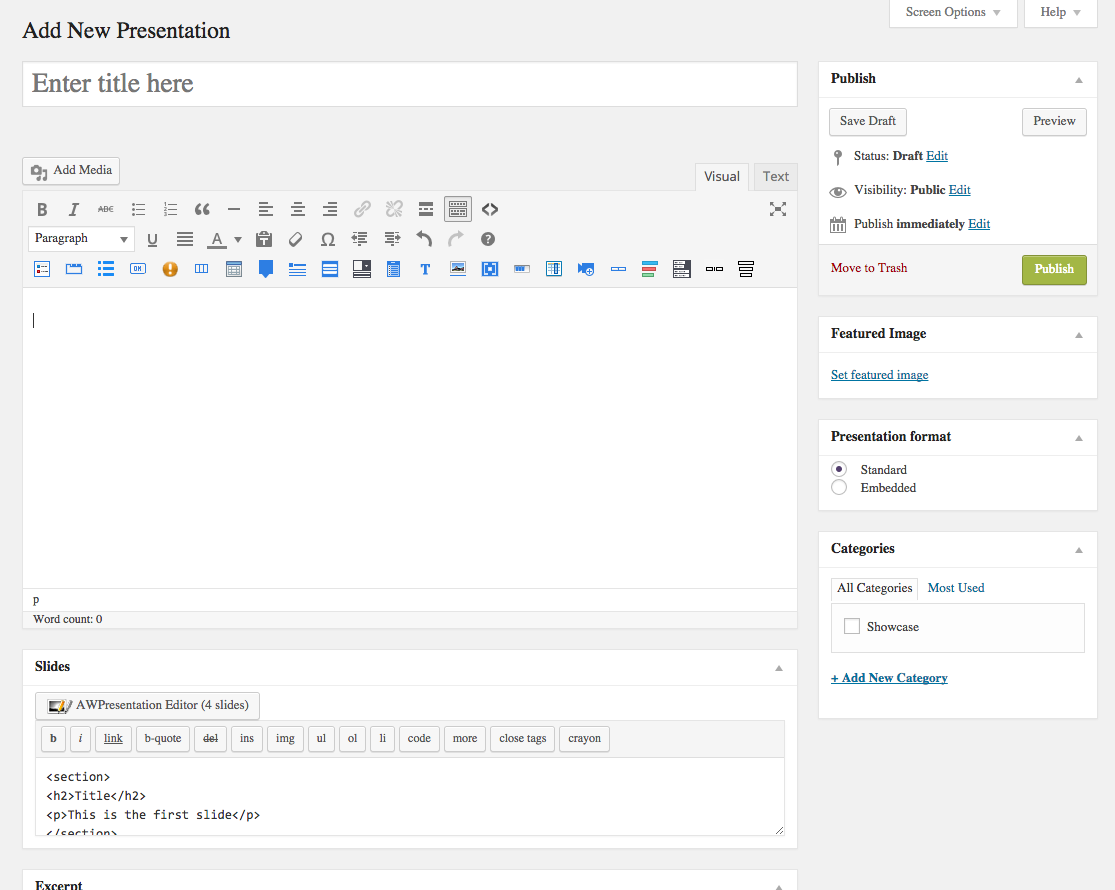Toggle bold formatting in visual editor
The height and width of the screenshot is (890, 1115).
42,209
